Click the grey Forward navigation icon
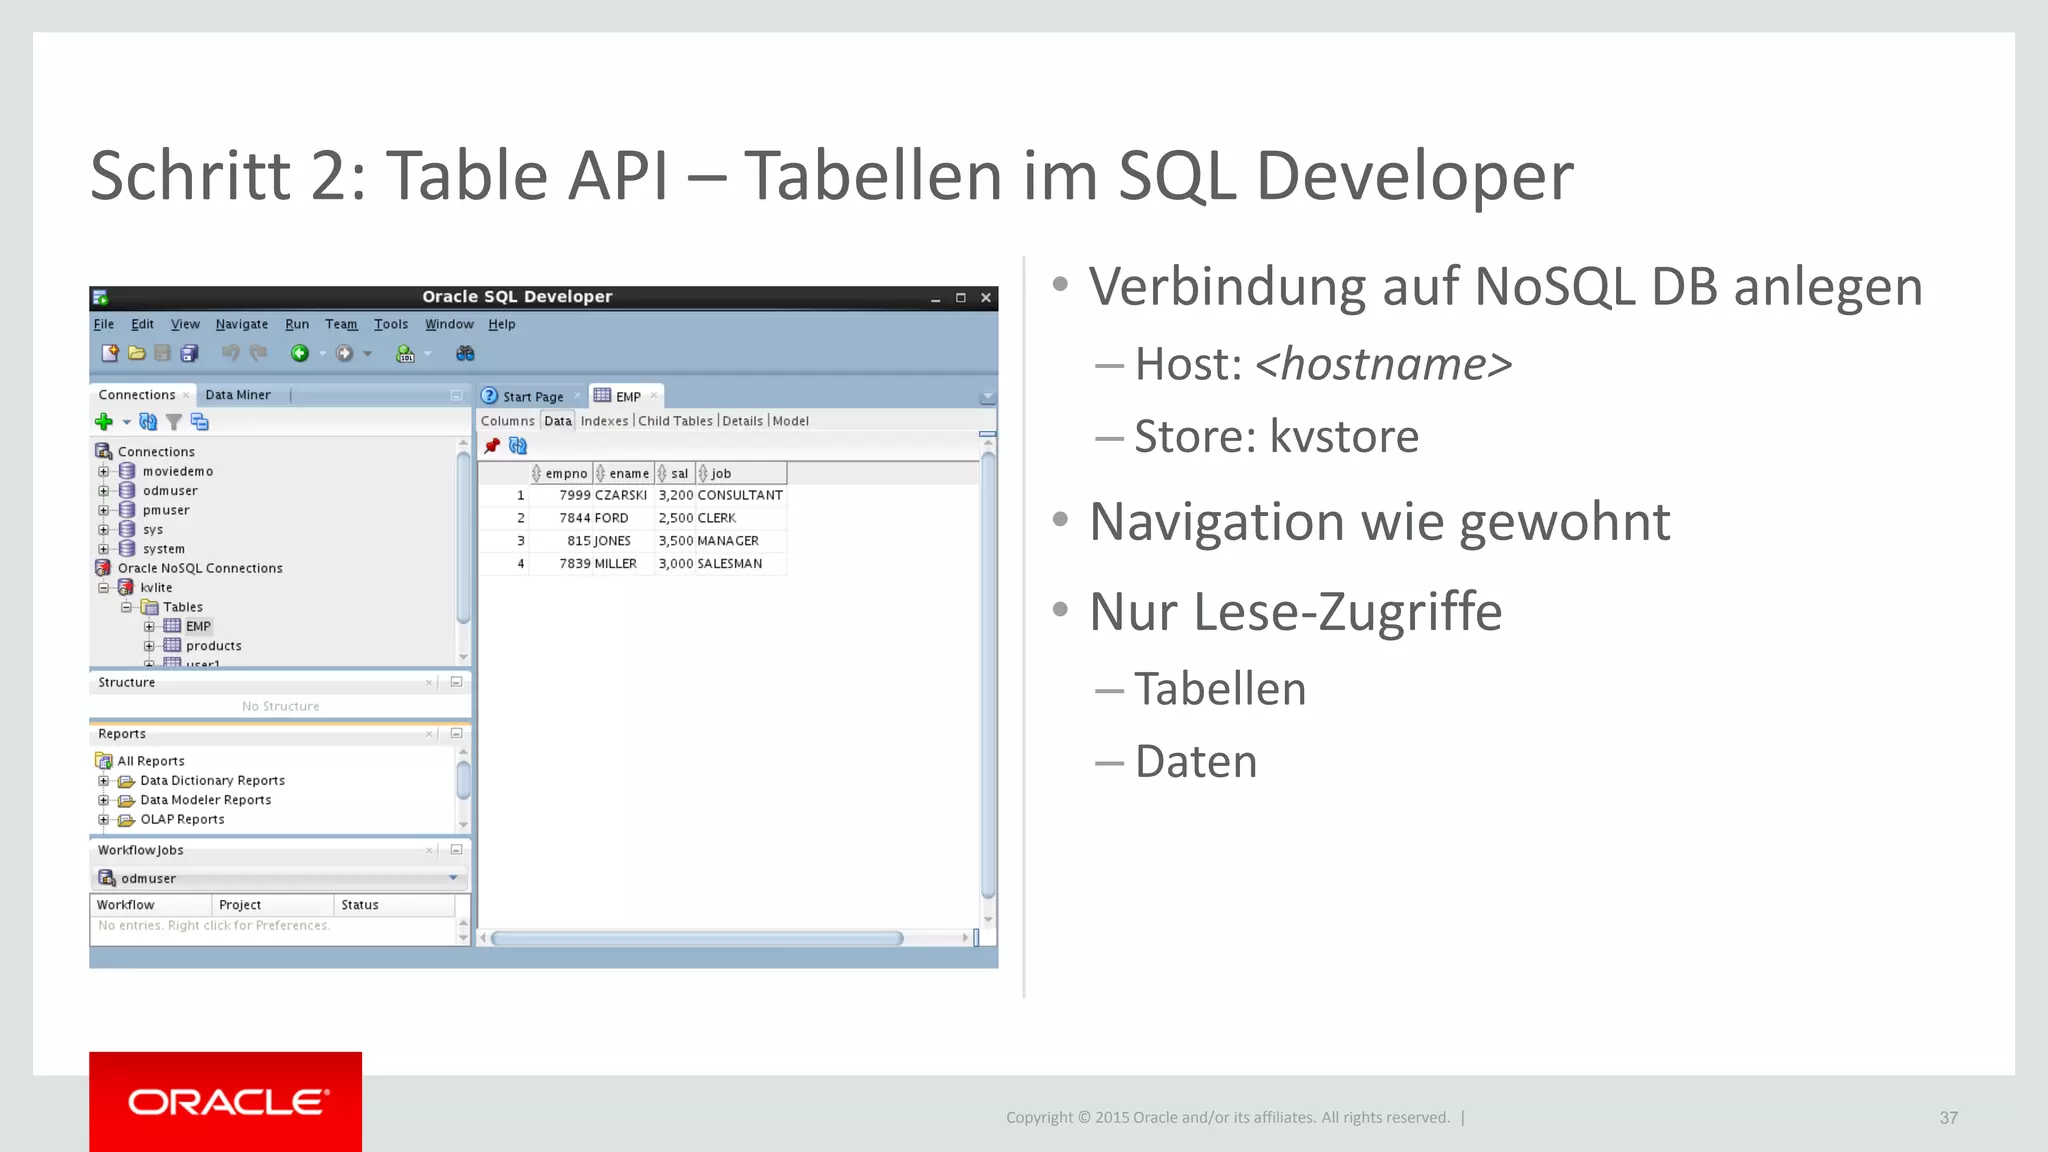 (345, 353)
